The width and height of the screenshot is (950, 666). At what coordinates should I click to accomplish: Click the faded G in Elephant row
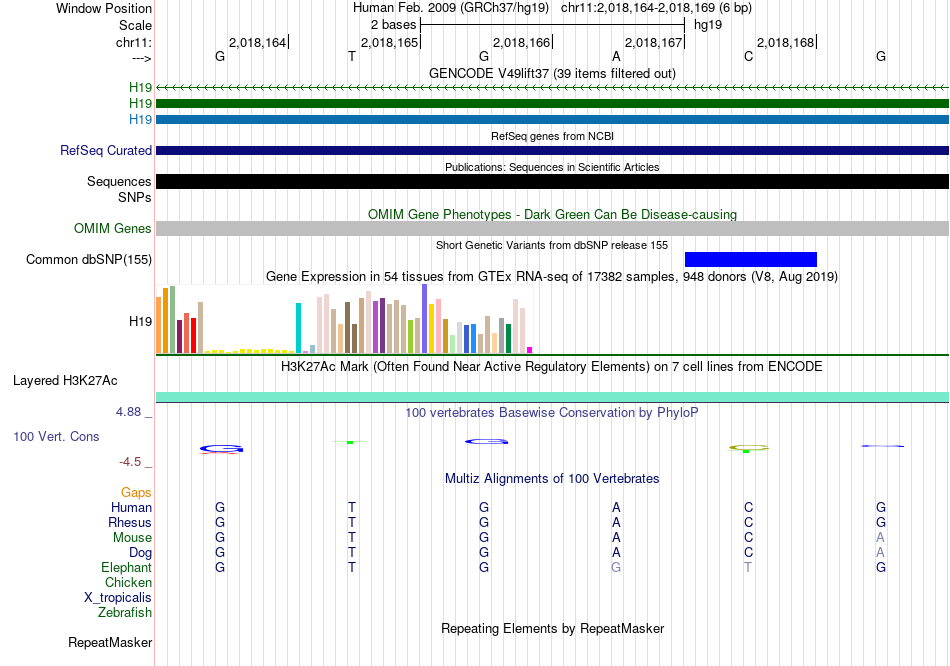(616, 567)
